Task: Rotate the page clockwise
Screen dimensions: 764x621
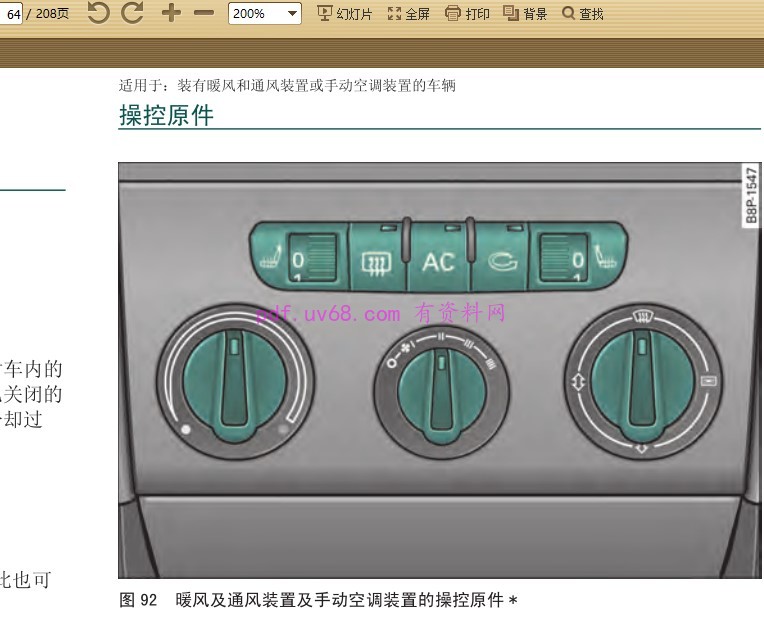Action: [132, 13]
